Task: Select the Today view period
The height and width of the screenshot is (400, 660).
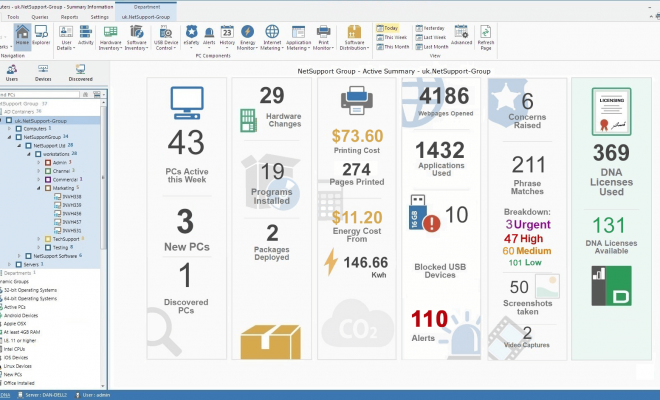Action: click(x=387, y=28)
